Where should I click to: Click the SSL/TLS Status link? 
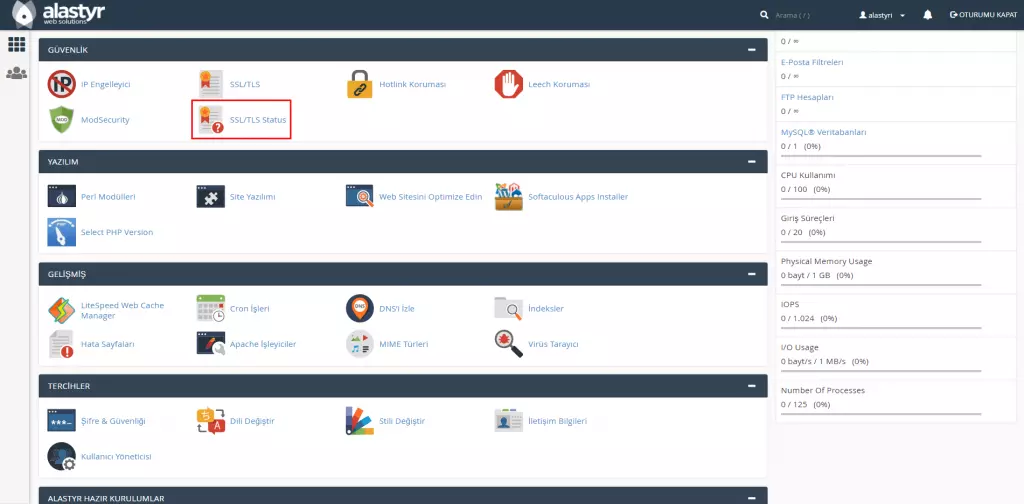pyautogui.click(x=258, y=120)
